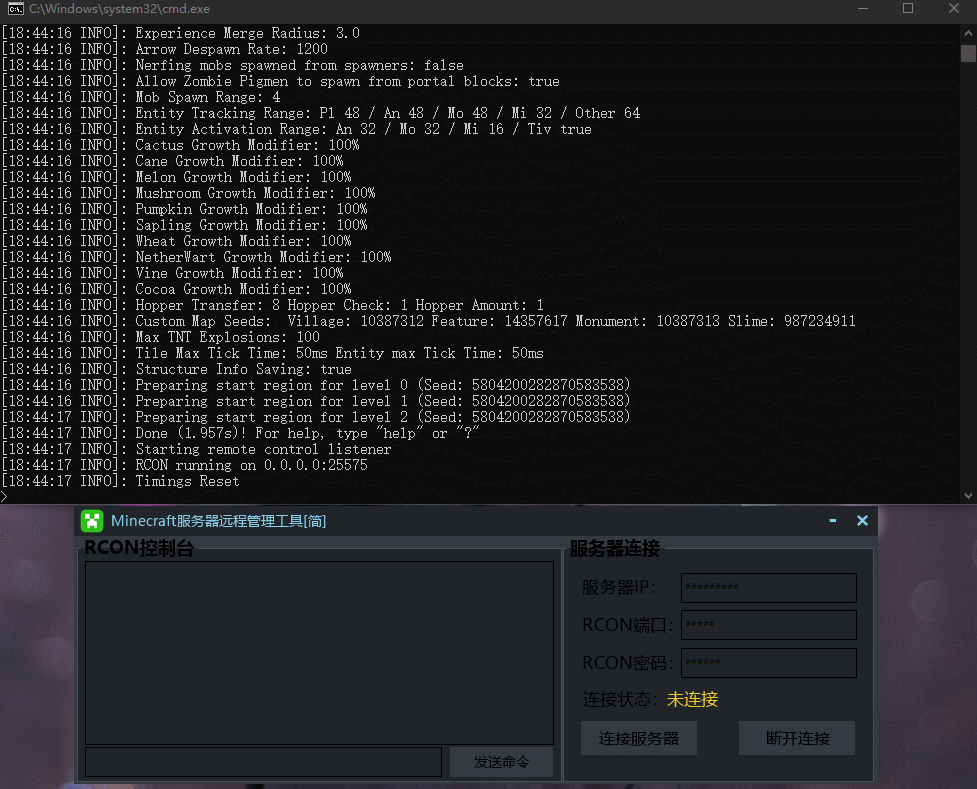
Task: Focus the RCON端口 port field
Action: pyautogui.click(x=768, y=625)
